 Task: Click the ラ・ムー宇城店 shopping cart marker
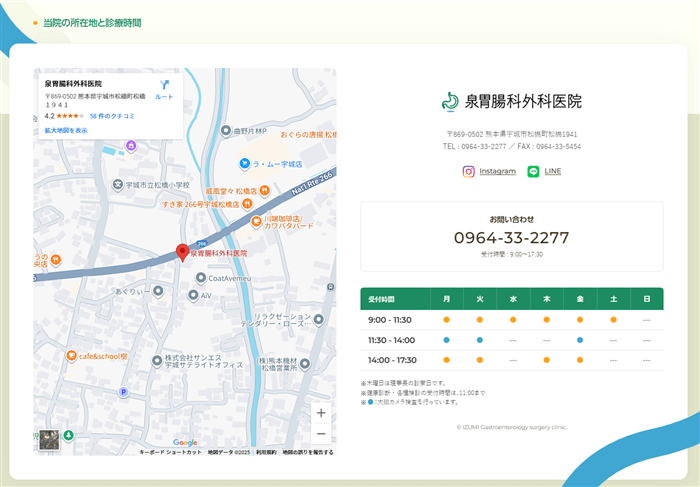point(244,164)
